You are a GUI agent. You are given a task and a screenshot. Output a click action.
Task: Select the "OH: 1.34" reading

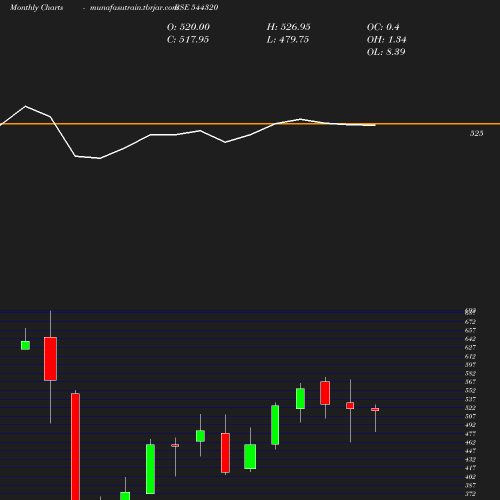point(386,40)
